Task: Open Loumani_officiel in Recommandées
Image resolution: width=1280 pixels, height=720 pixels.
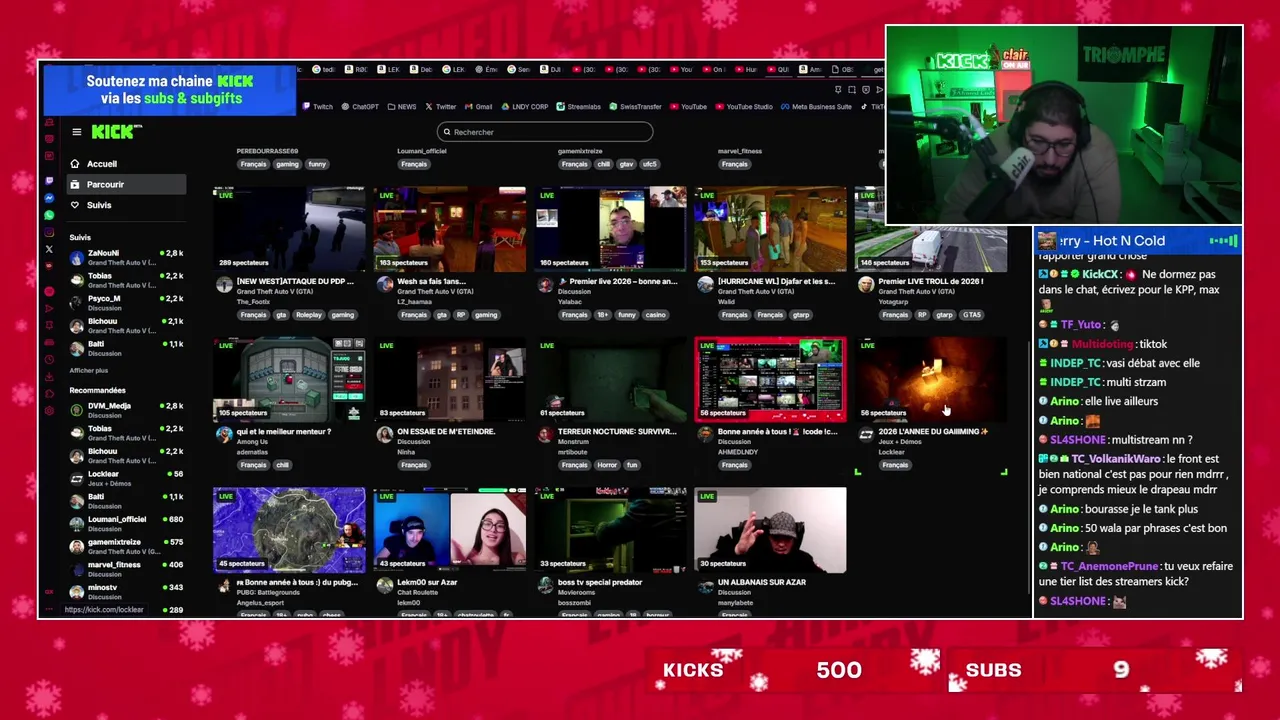Action: (x=127, y=524)
